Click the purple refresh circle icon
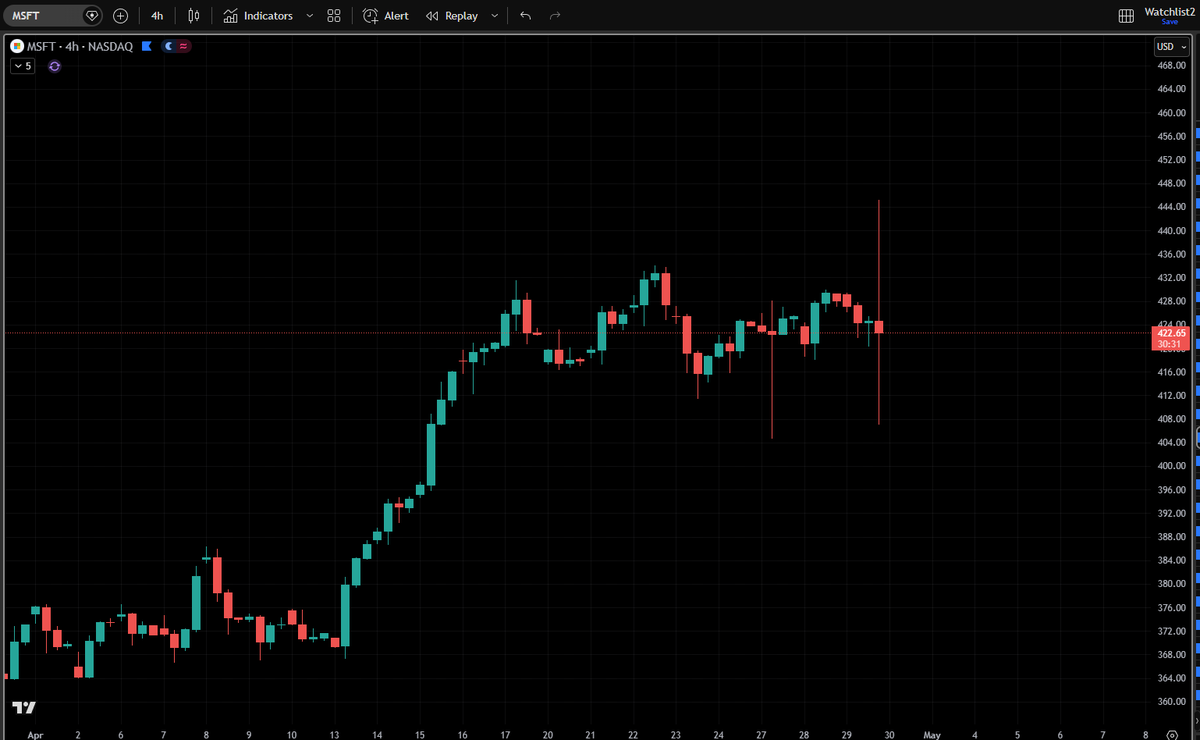The height and width of the screenshot is (740, 1200). [54, 66]
